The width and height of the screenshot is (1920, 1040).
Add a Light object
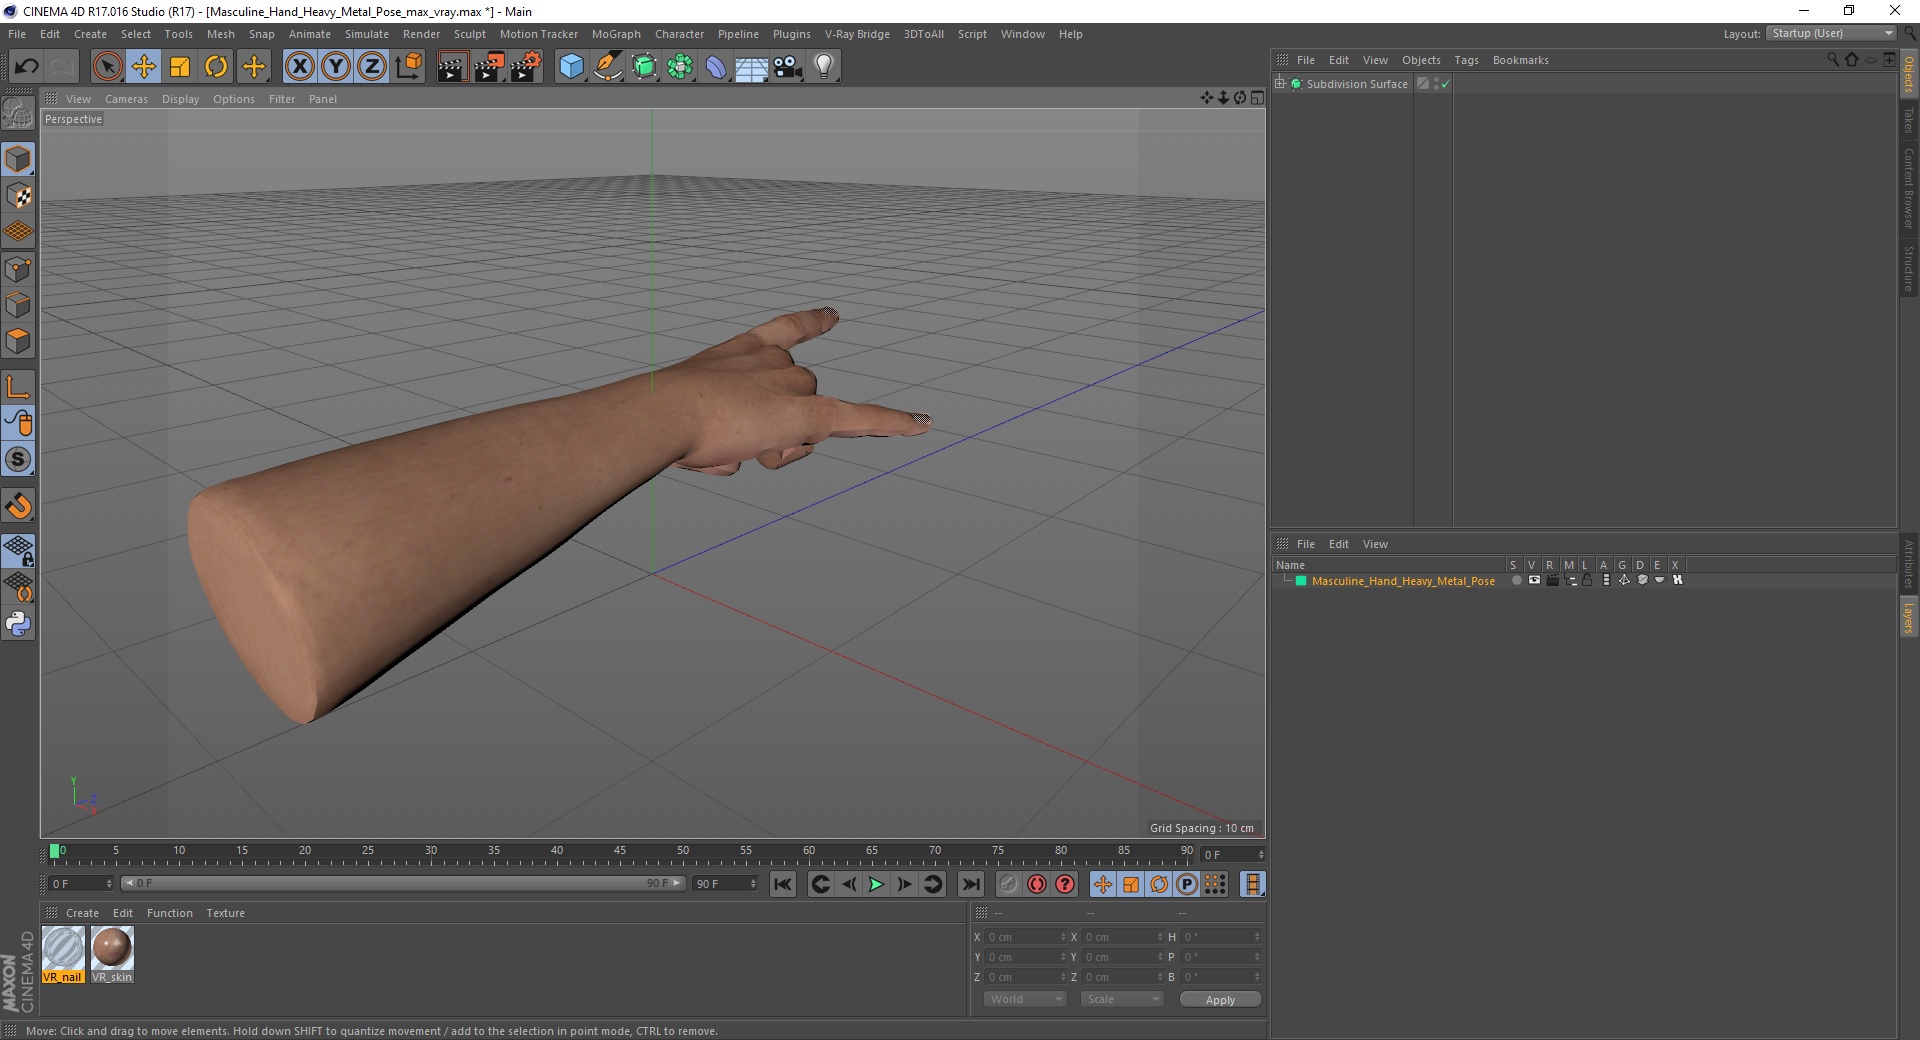[824, 67]
